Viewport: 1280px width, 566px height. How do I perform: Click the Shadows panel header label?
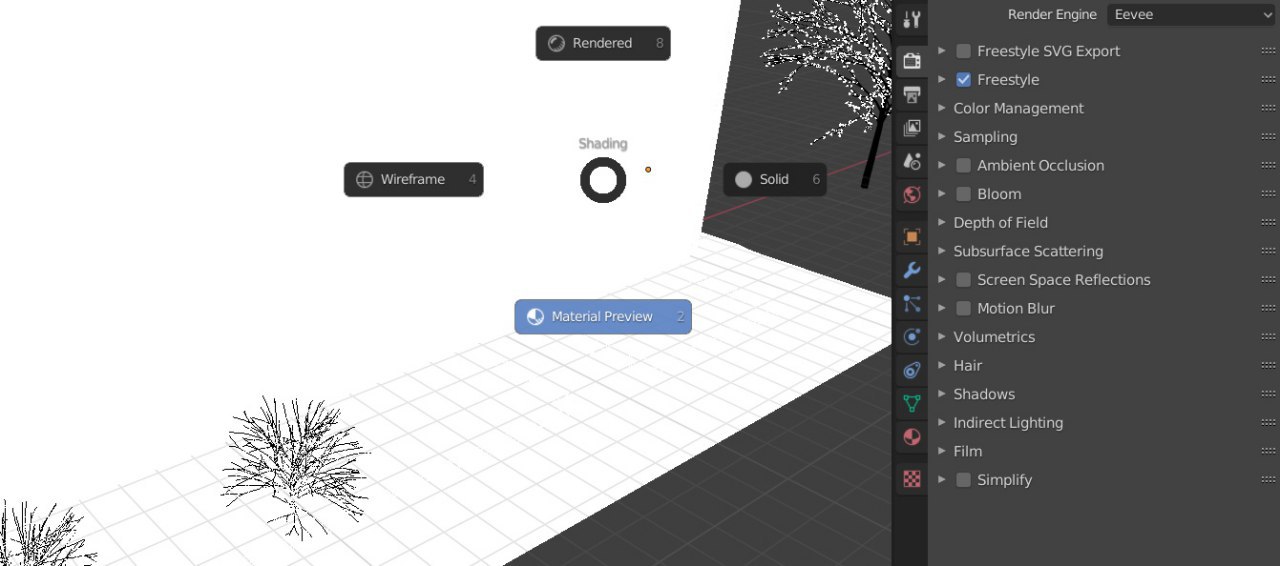click(984, 394)
